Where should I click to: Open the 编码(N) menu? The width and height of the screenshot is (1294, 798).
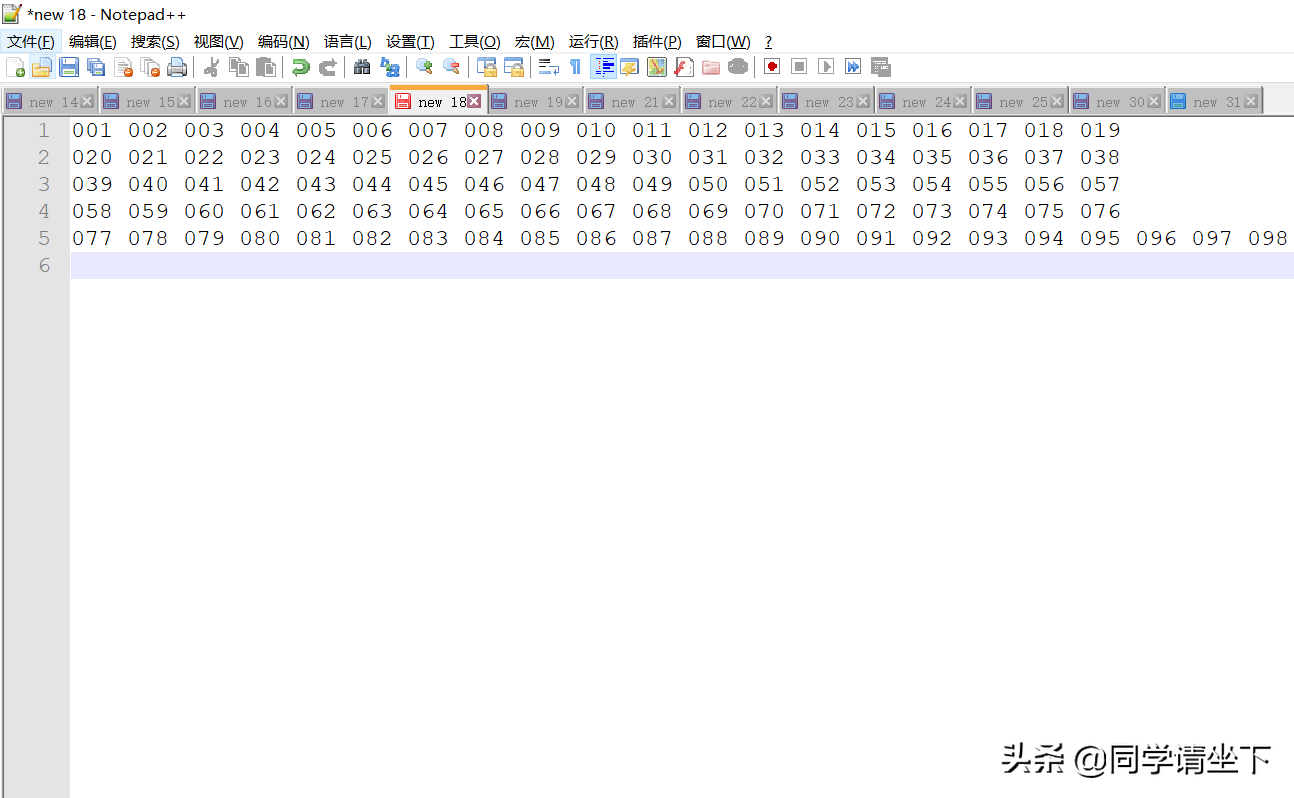284,42
